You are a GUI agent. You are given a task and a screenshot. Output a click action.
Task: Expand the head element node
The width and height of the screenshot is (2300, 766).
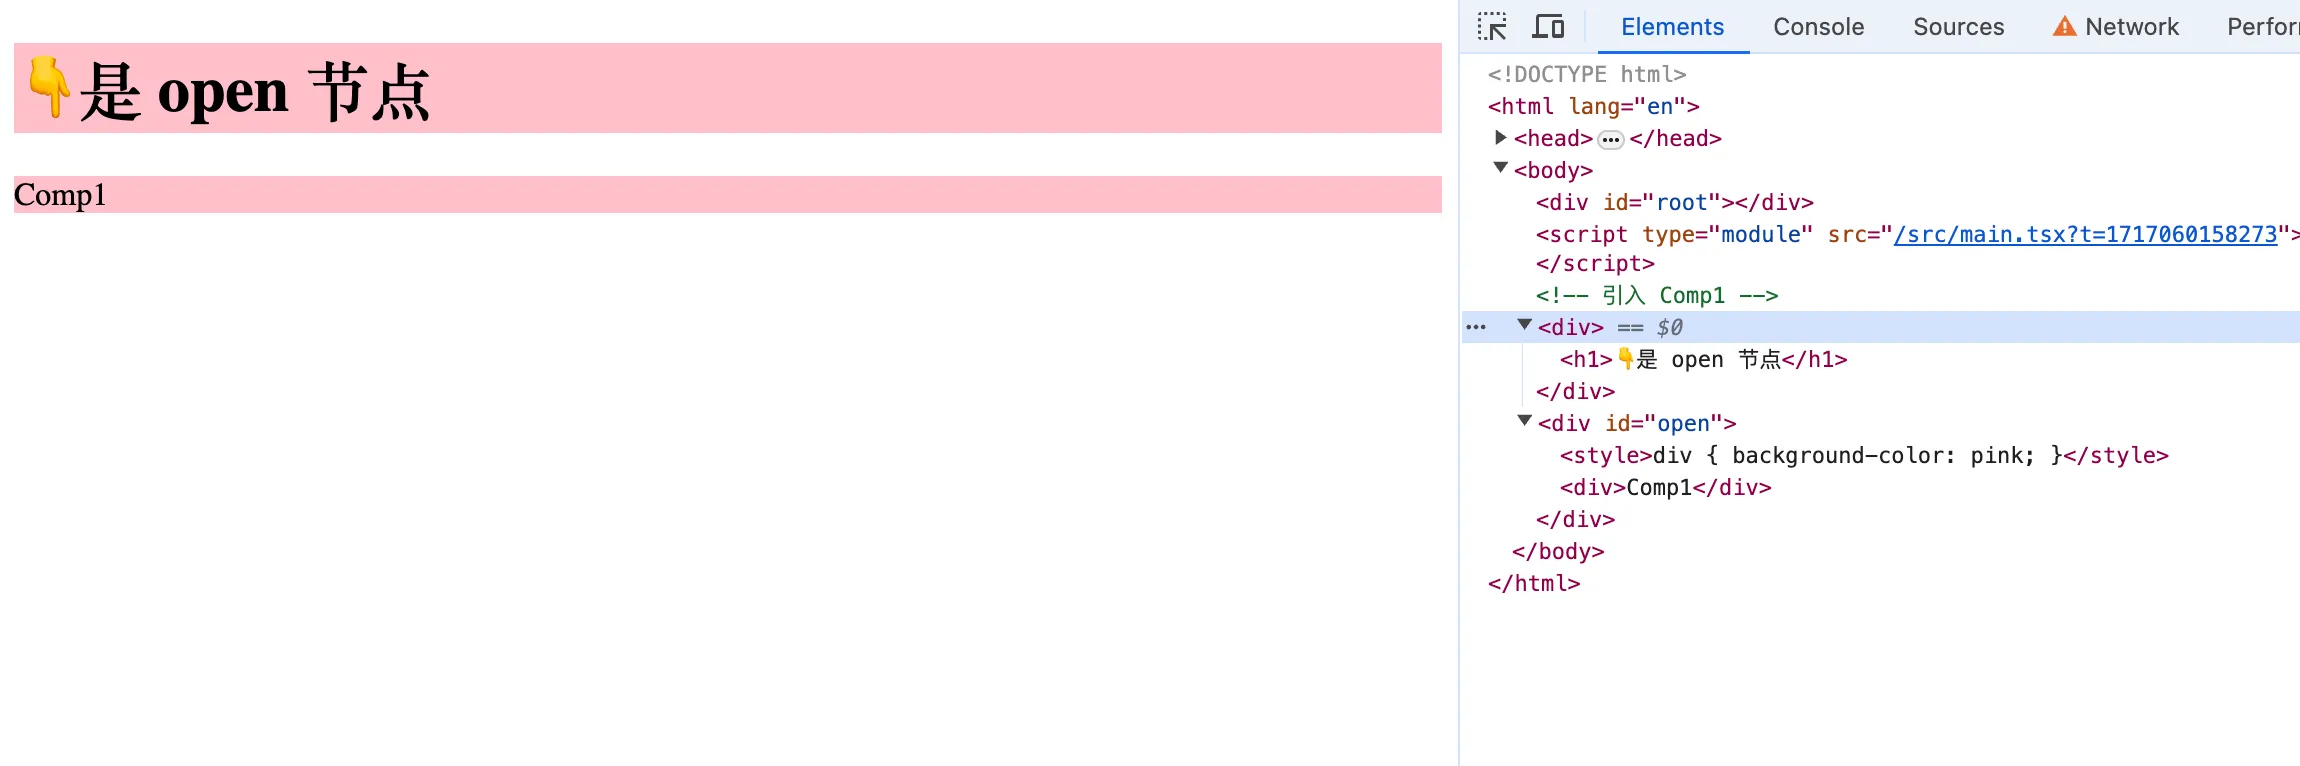tap(1500, 138)
